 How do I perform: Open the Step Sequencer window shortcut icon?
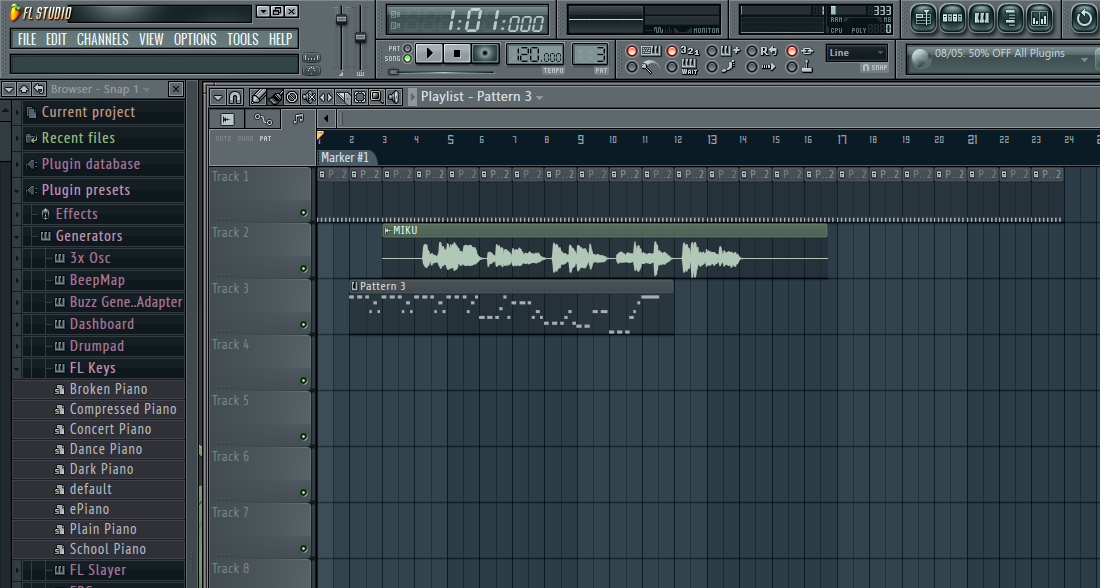[953, 19]
